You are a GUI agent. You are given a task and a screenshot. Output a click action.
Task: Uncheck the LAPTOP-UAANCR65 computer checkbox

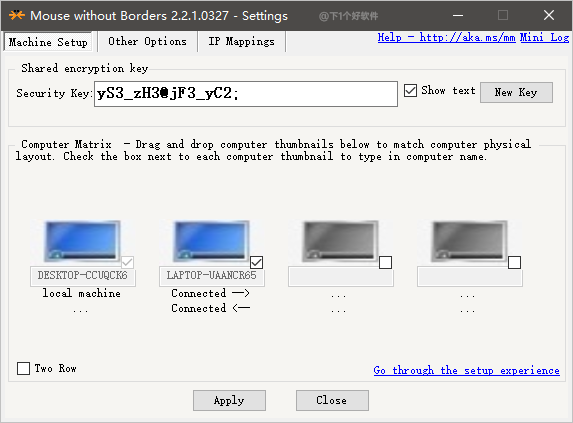tap(257, 262)
